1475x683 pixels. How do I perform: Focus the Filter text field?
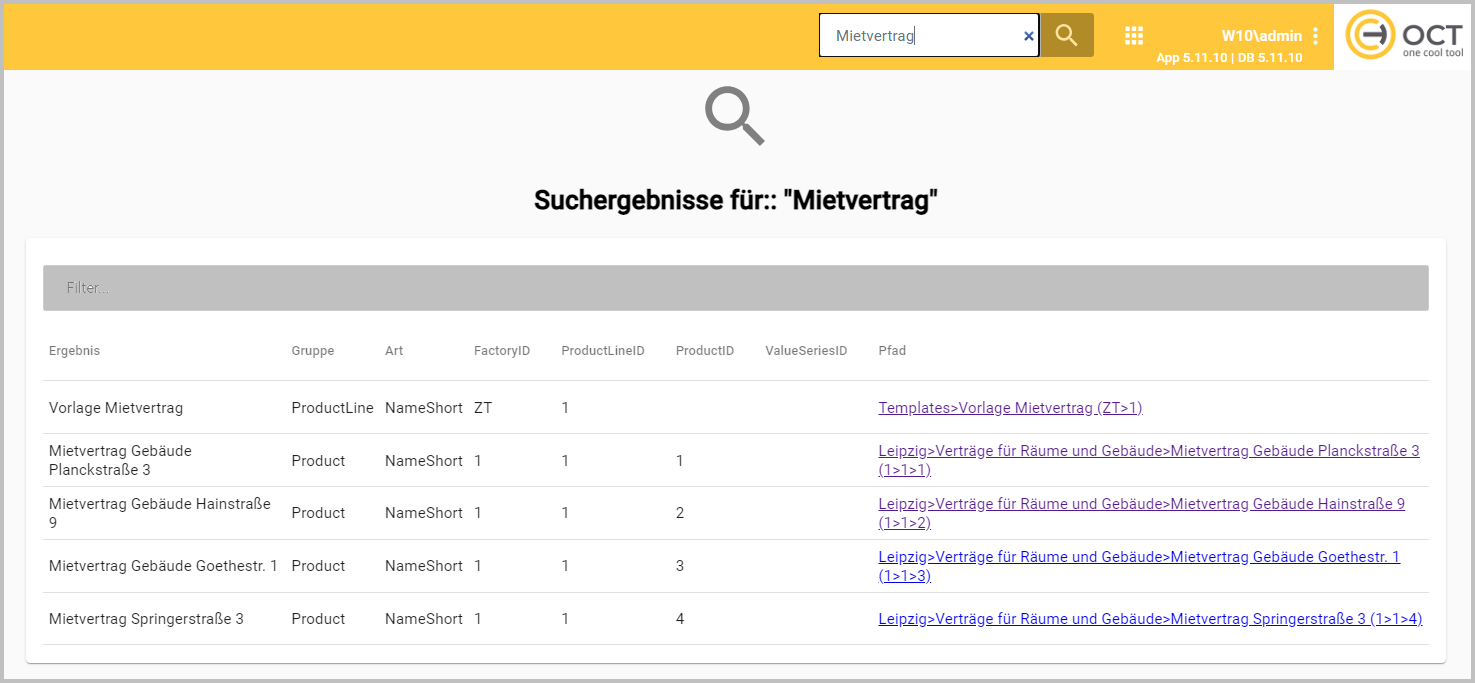click(735, 288)
